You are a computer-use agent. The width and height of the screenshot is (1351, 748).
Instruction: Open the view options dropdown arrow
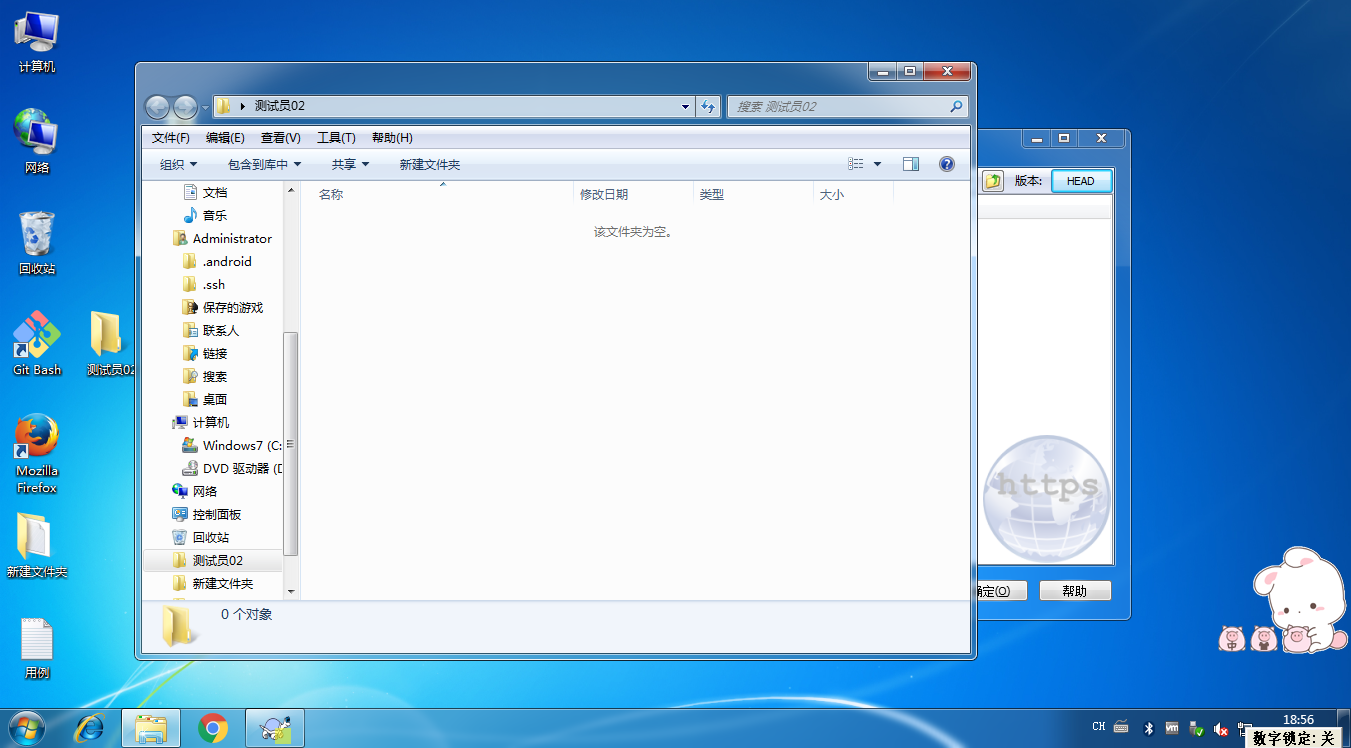tap(878, 164)
